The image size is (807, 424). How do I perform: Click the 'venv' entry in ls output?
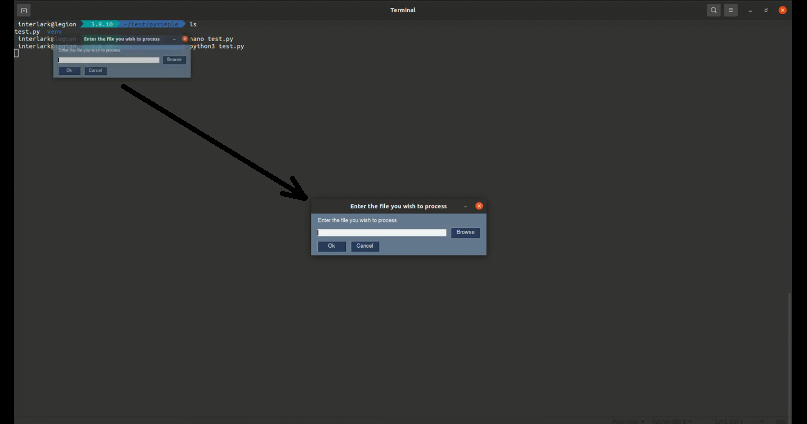pos(54,32)
